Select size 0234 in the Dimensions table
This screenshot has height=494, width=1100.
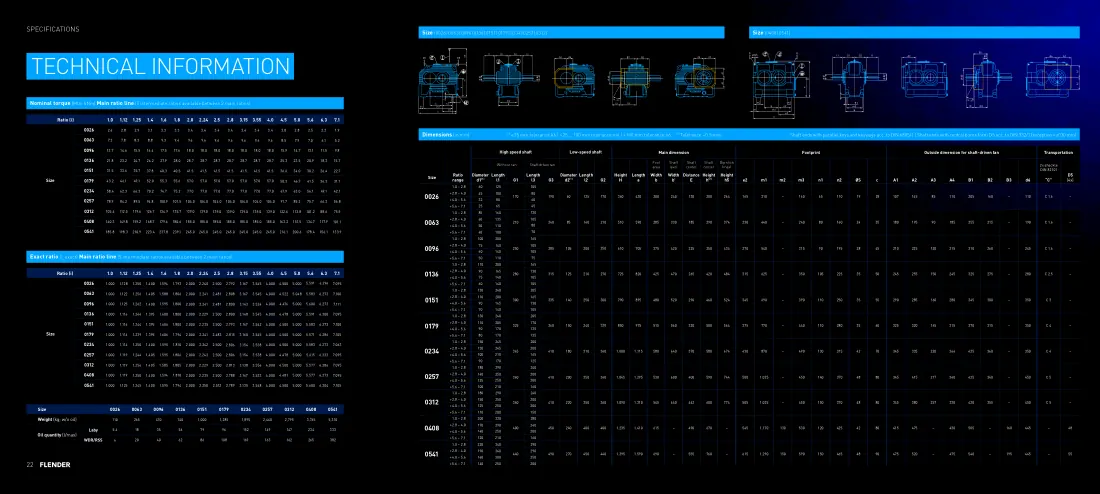(x=432, y=351)
